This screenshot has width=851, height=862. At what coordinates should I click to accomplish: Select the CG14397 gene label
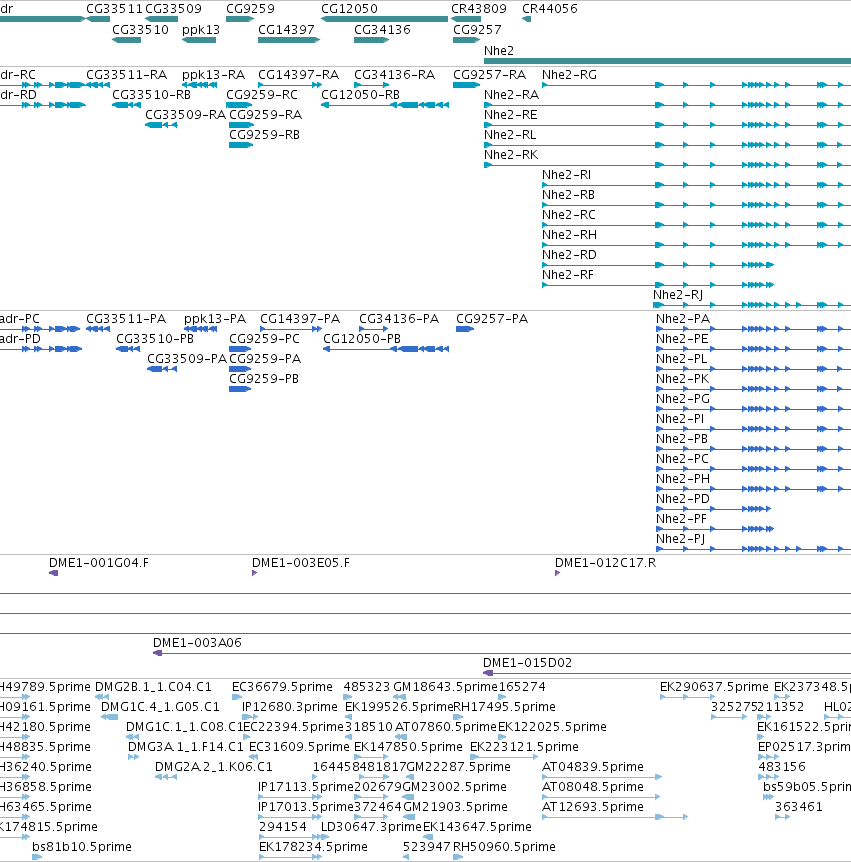click(286, 30)
